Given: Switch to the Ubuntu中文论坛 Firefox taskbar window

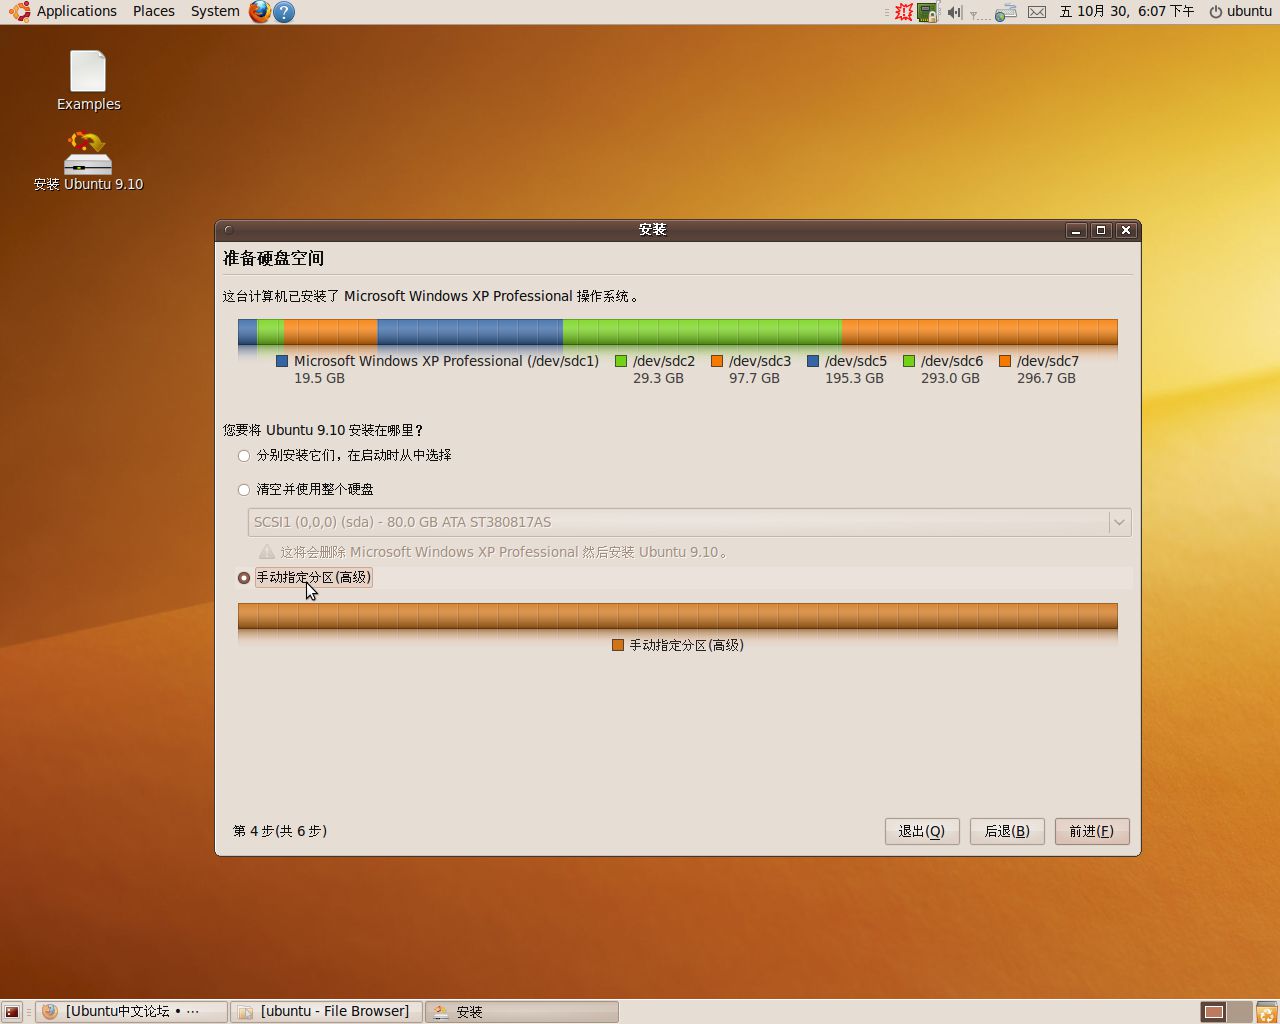Looking at the screenshot, I should coord(131,1012).
